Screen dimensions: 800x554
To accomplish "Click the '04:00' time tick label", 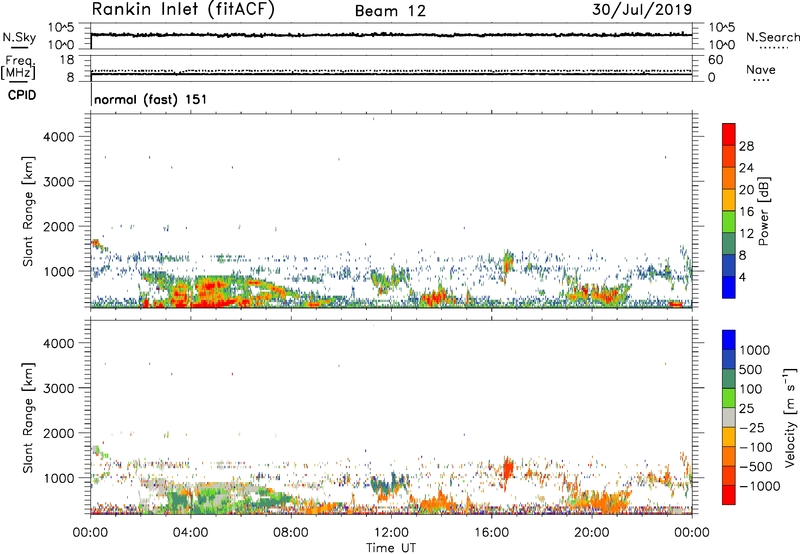I will click(x=190, y=533).
